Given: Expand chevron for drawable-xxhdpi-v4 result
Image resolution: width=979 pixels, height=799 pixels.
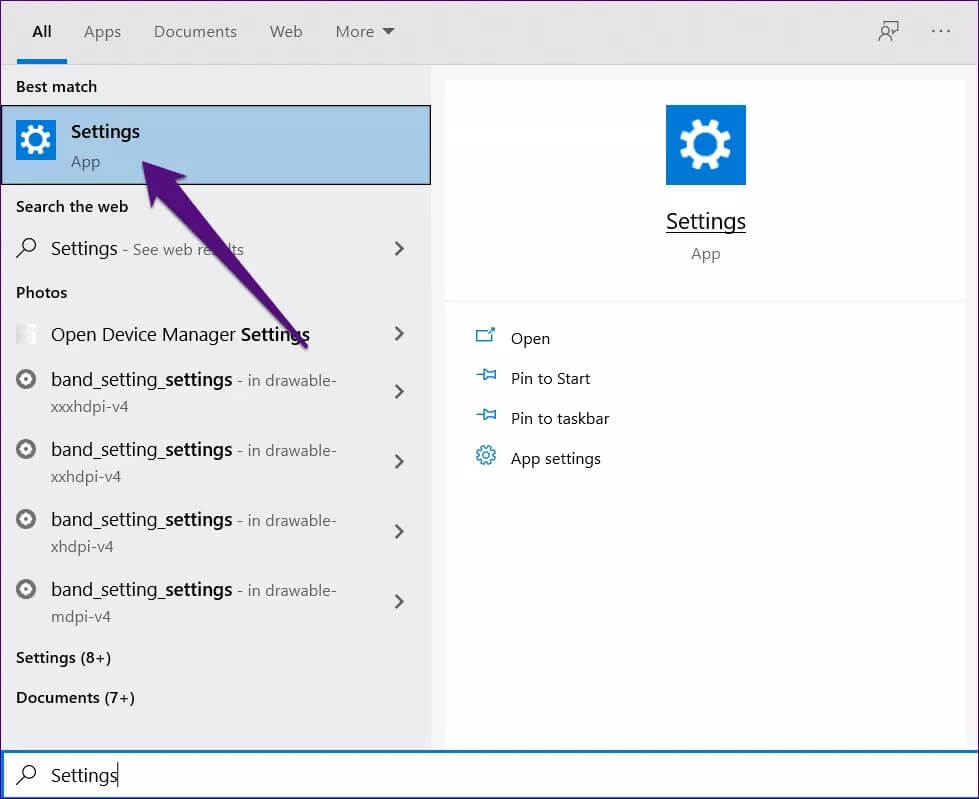Looking at the screenshot, I should [x=400, y=461].
